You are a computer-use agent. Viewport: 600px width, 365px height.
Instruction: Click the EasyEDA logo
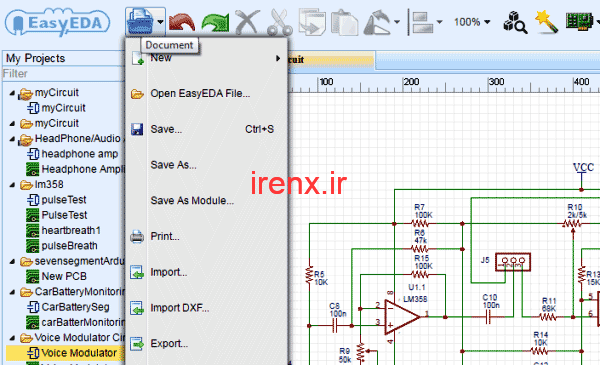(57, 22)
